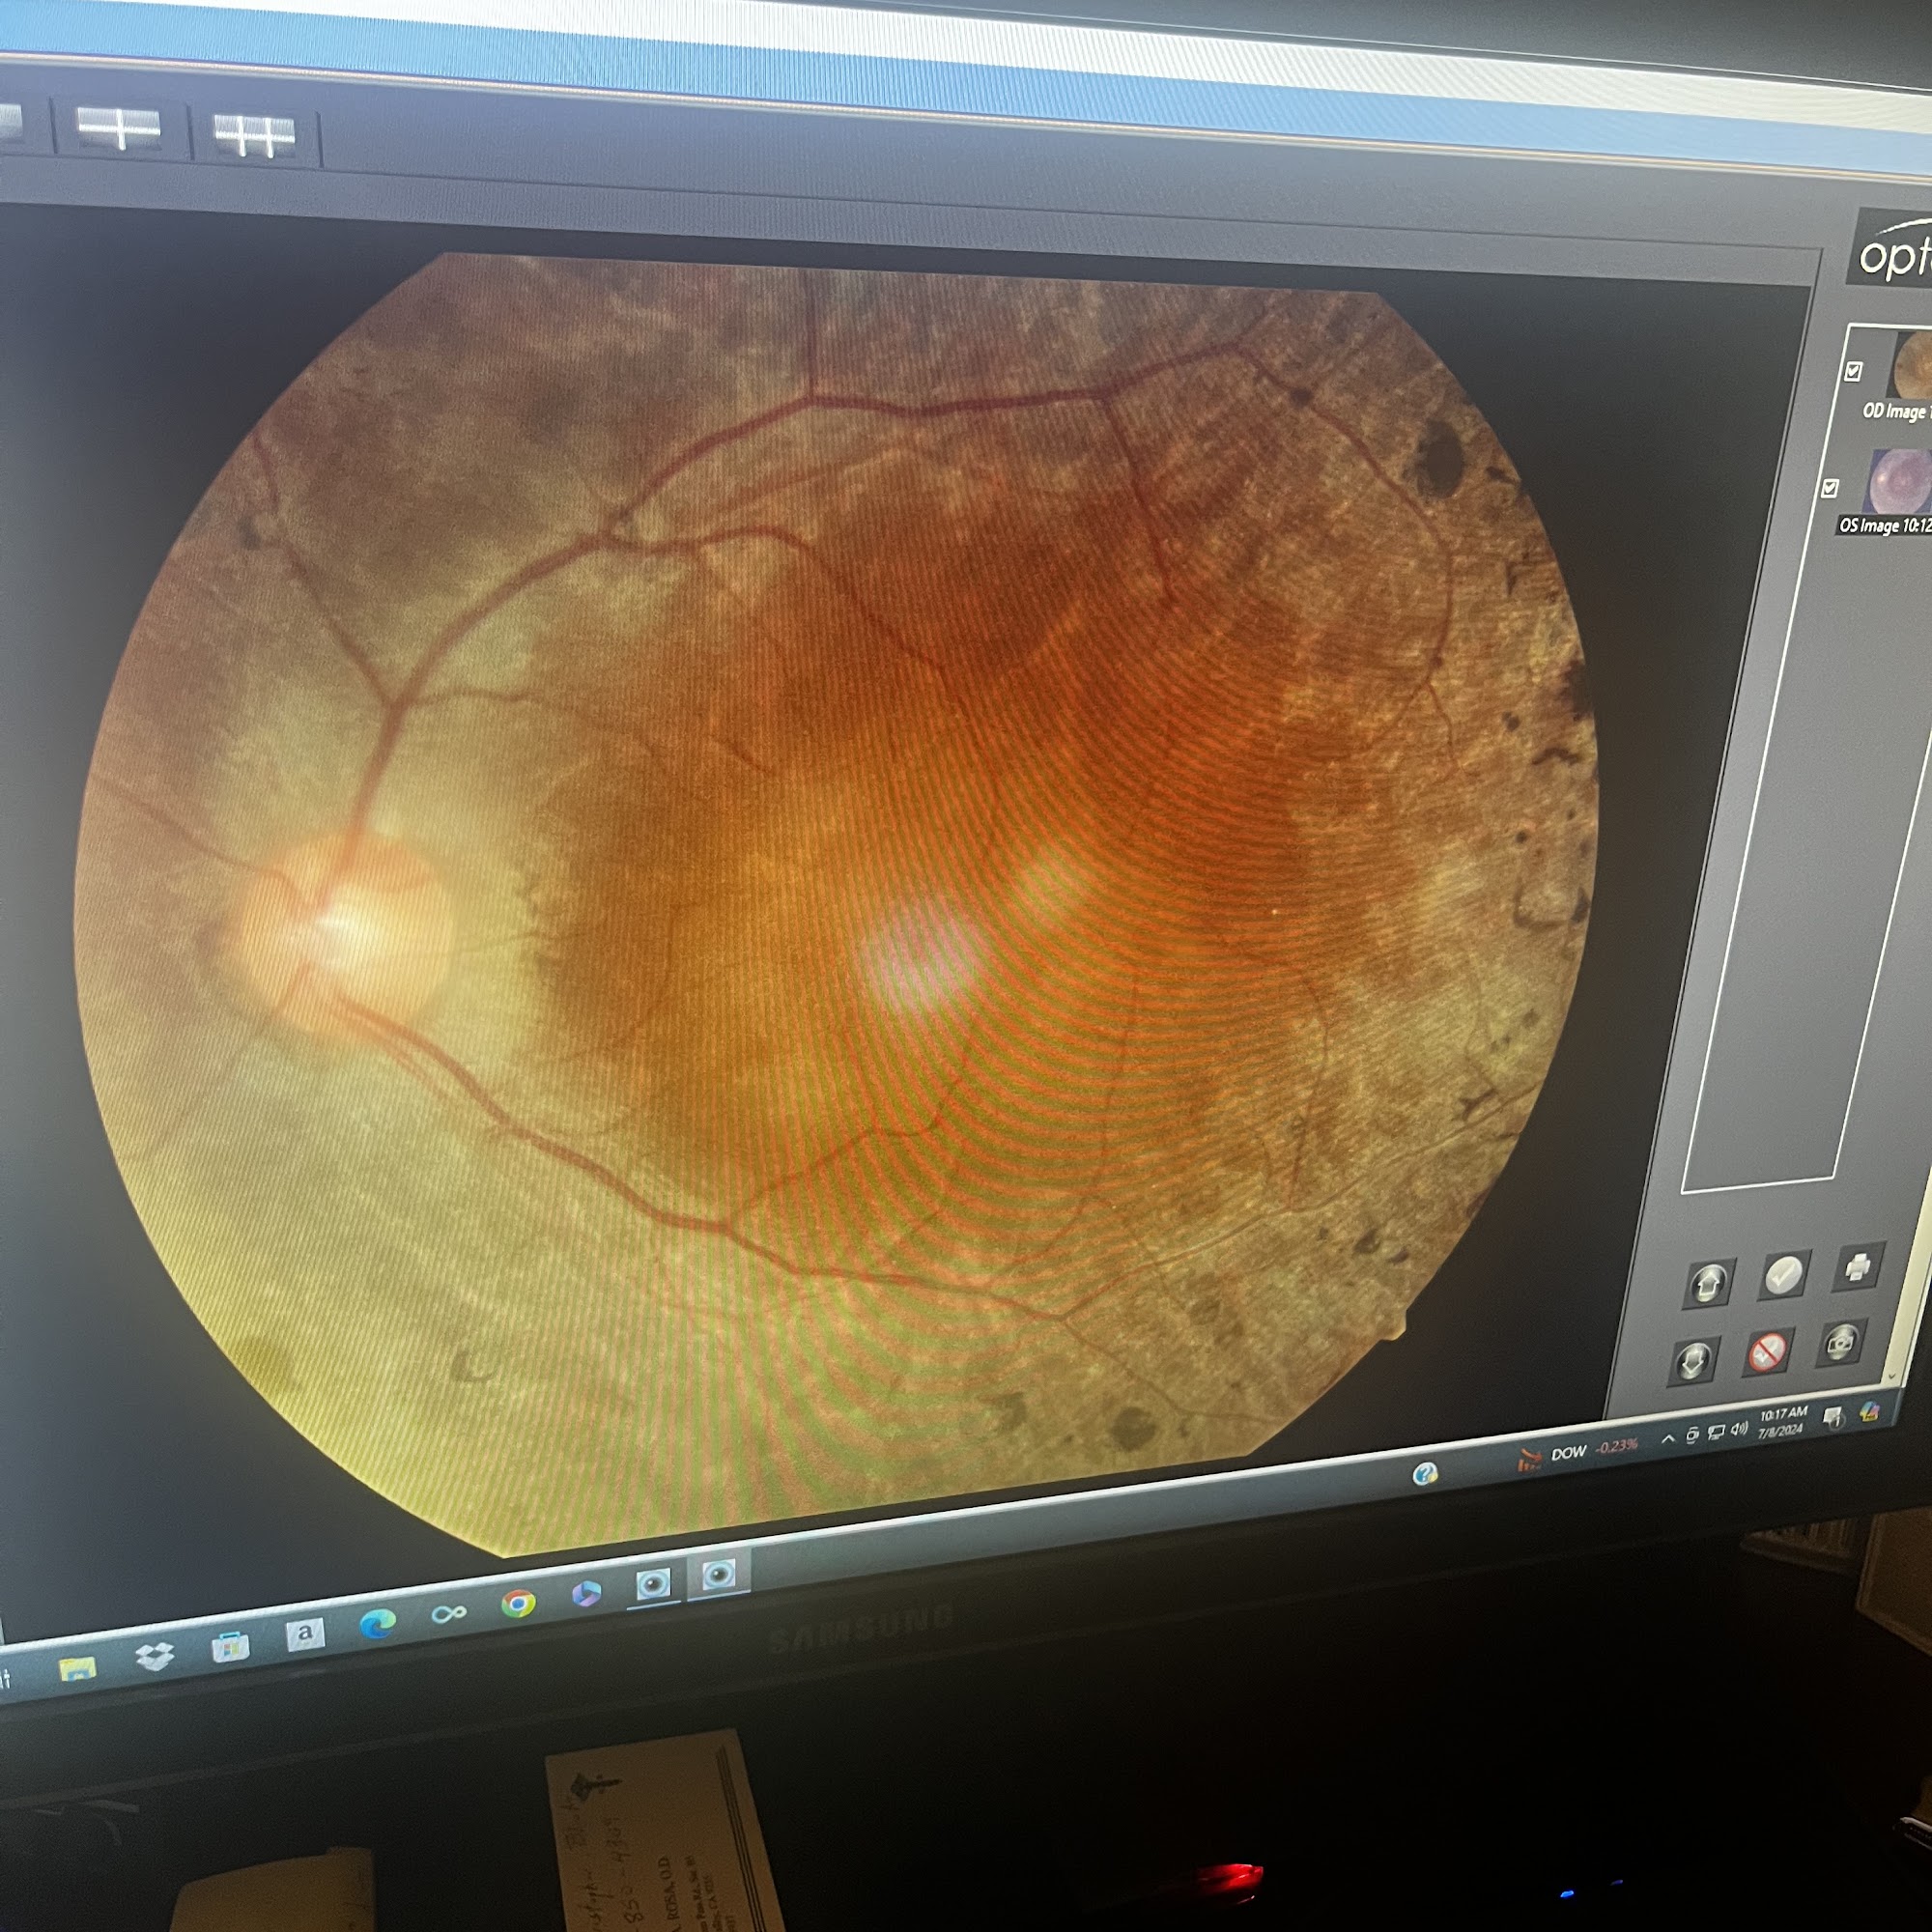The height and width of the screenshot is (1932, 1932).
Task: Click the blue help question icon
Action: (1425, 1474)
